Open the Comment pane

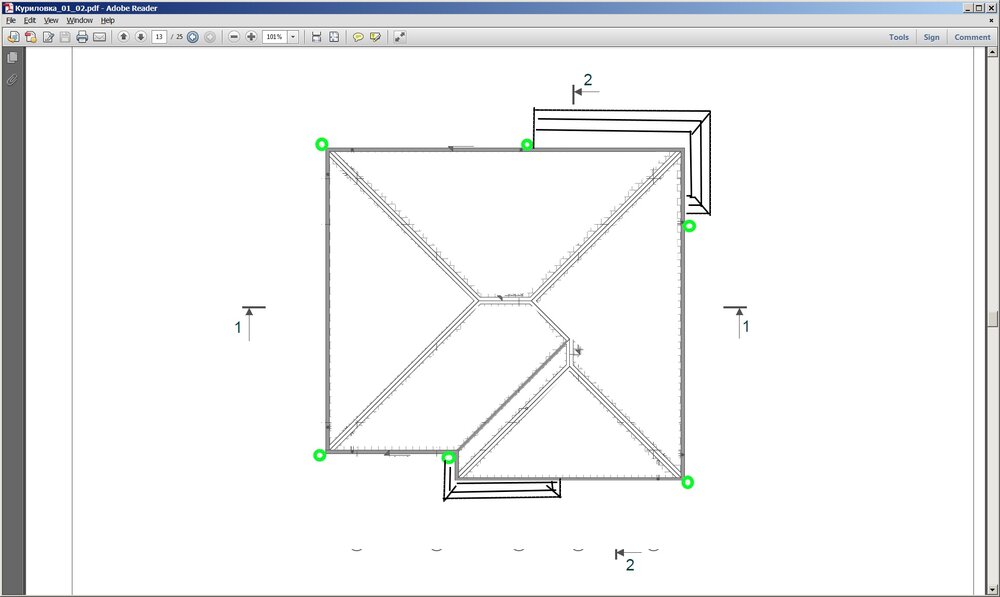point(972,37)
